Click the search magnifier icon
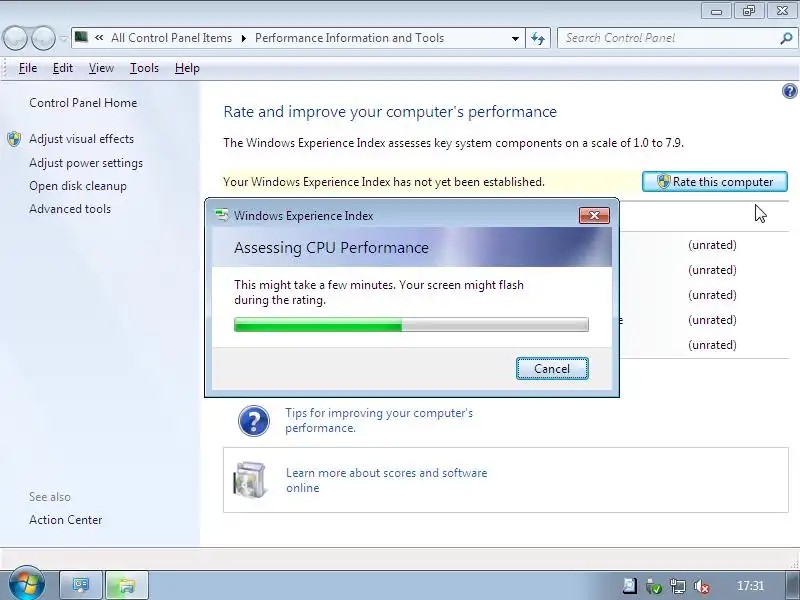 [x=786, y=38]
